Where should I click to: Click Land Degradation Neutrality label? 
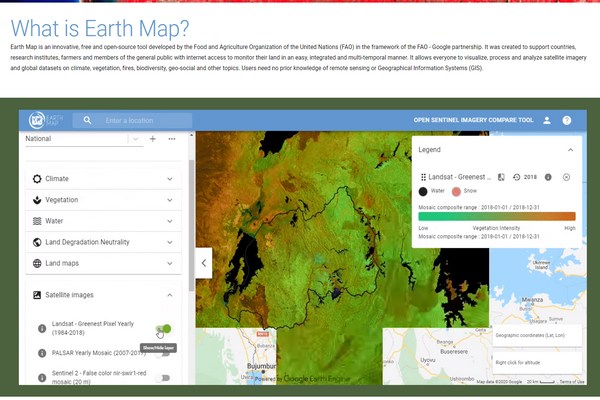[x=87, y=242]
